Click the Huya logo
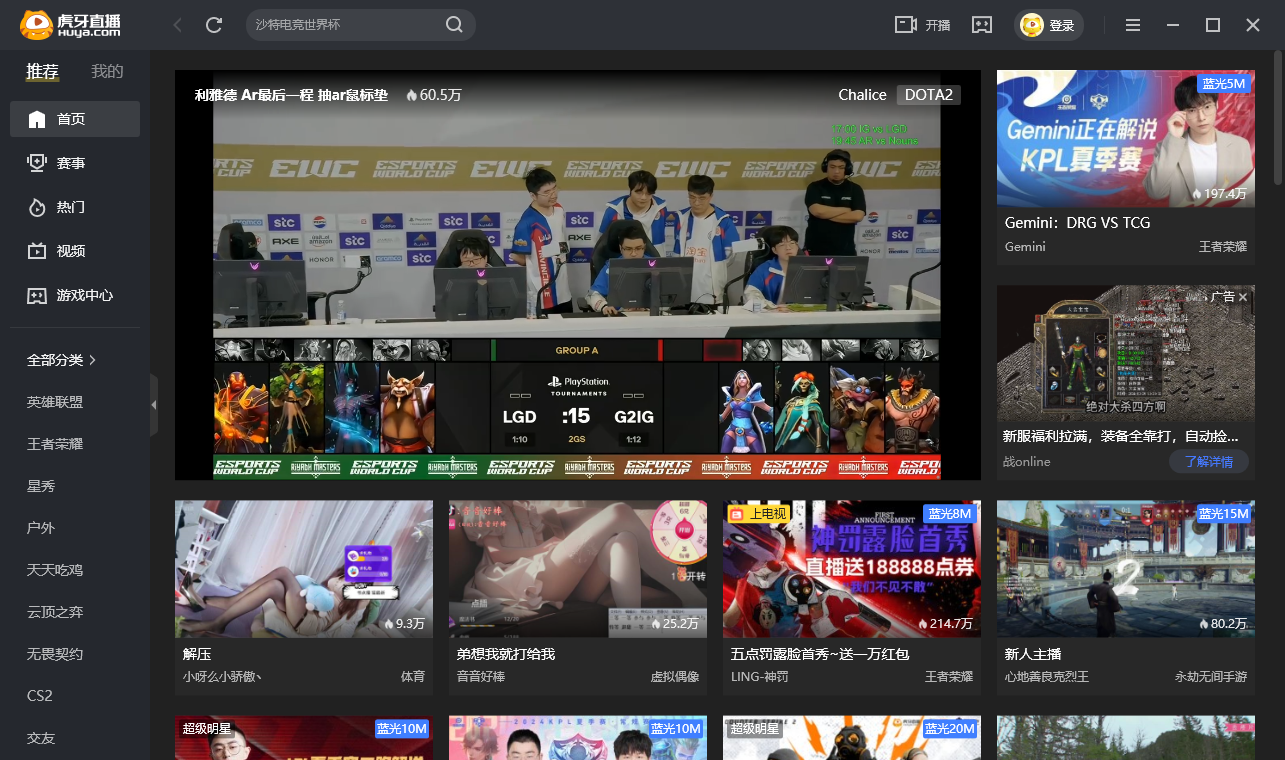1285x760 pixels. [x=70, y=25]
